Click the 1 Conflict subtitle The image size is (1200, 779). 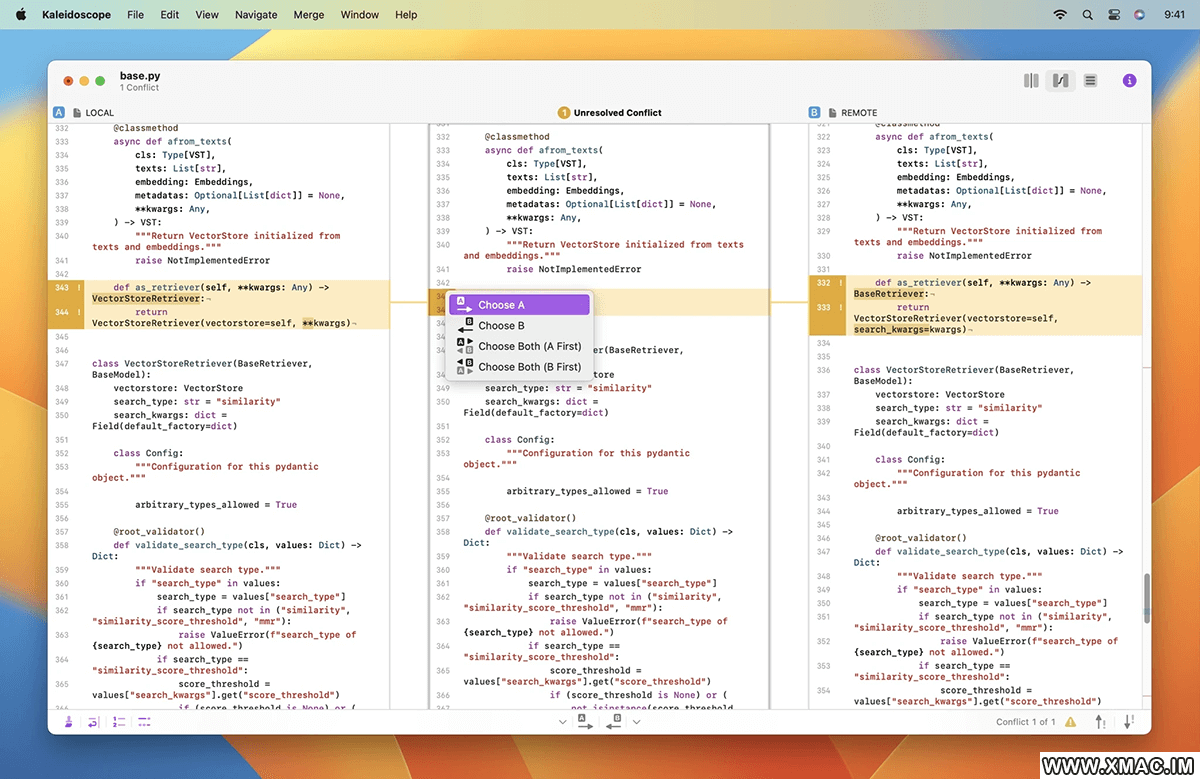[140, 88]
